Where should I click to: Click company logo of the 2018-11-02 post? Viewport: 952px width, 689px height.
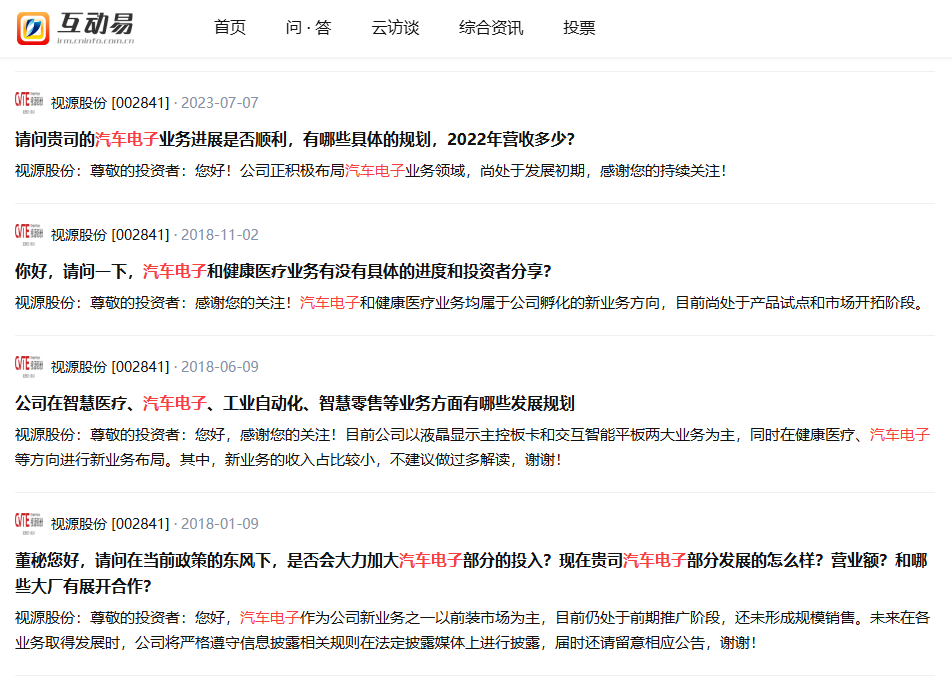[29, 234]
